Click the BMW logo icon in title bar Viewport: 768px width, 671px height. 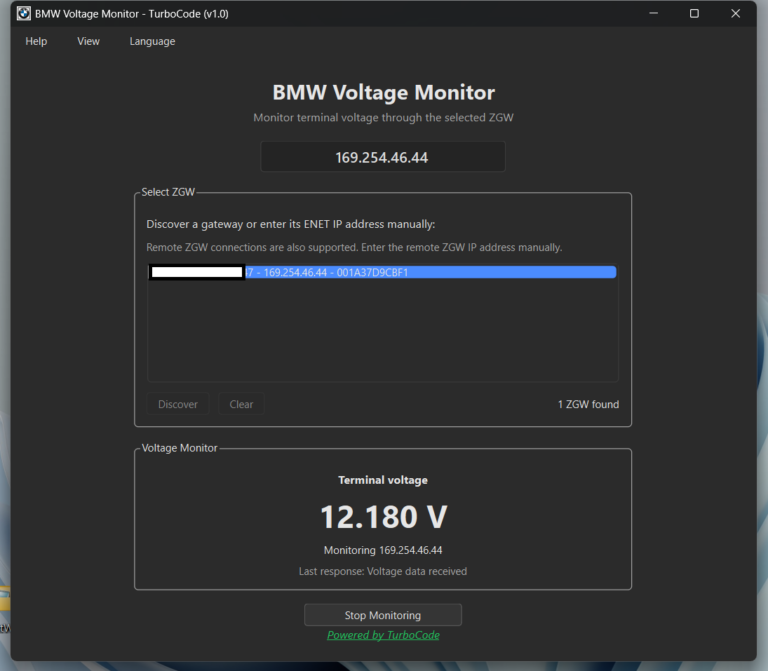point(24,14)
